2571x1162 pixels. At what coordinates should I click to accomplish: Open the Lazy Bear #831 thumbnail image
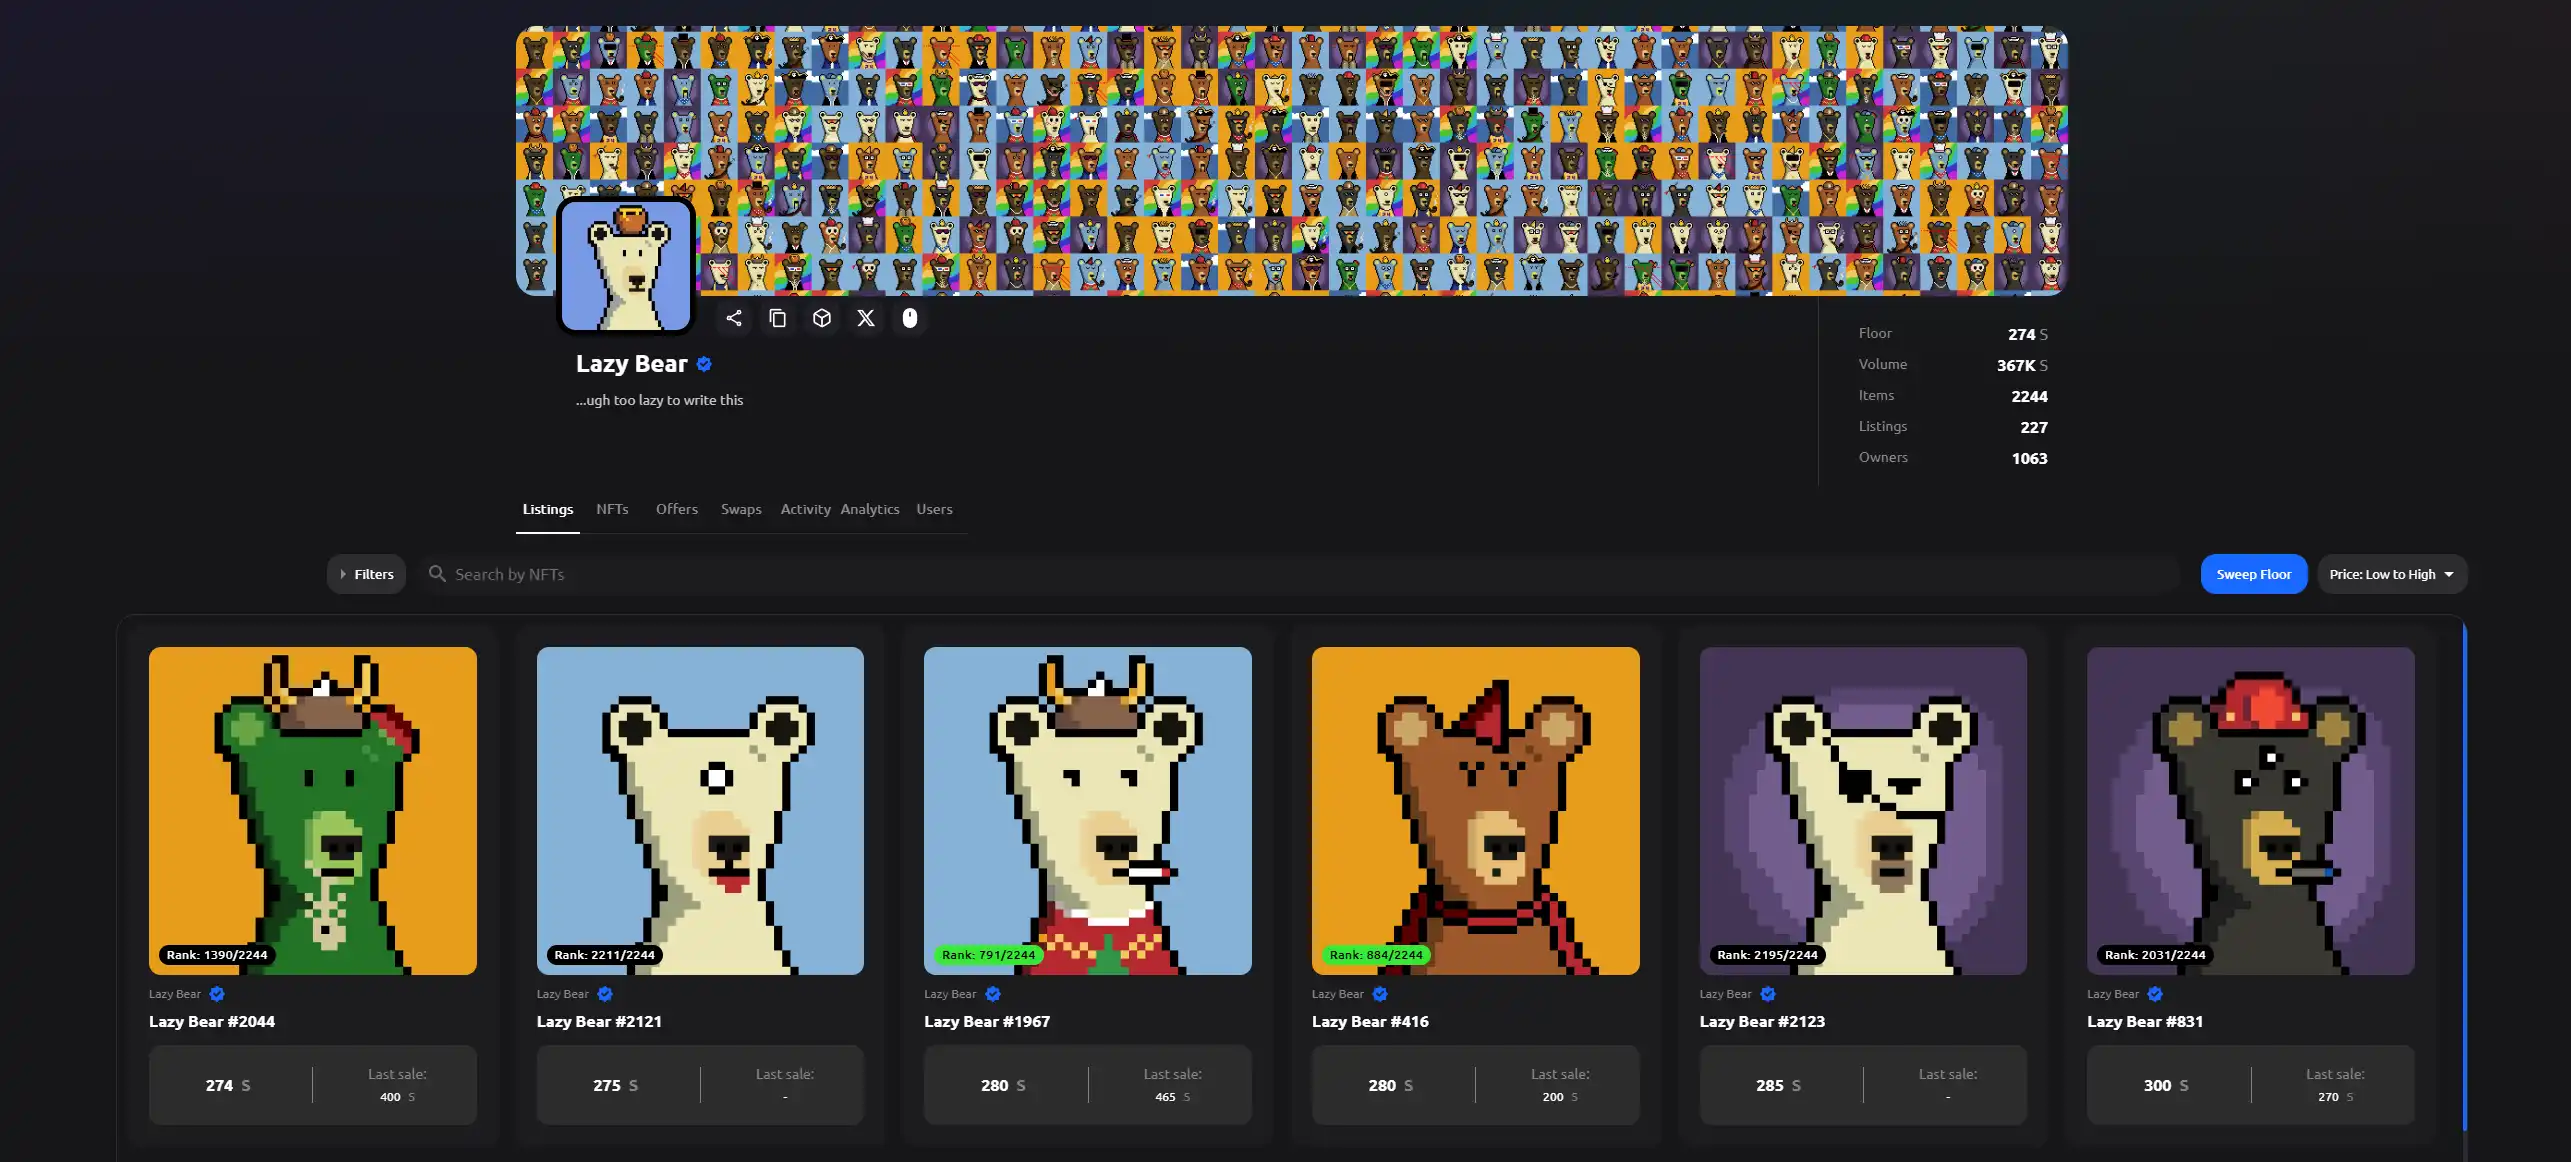[x=2250, y=810]
